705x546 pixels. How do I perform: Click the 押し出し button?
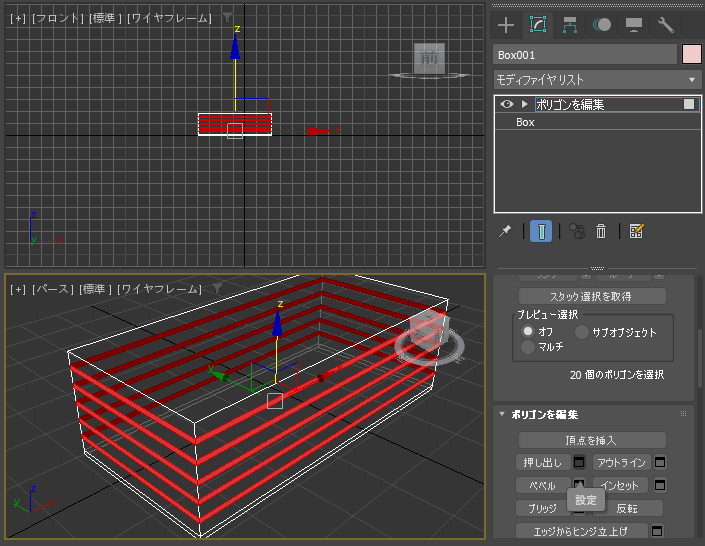pyautogui.click(x=543, y=462)
